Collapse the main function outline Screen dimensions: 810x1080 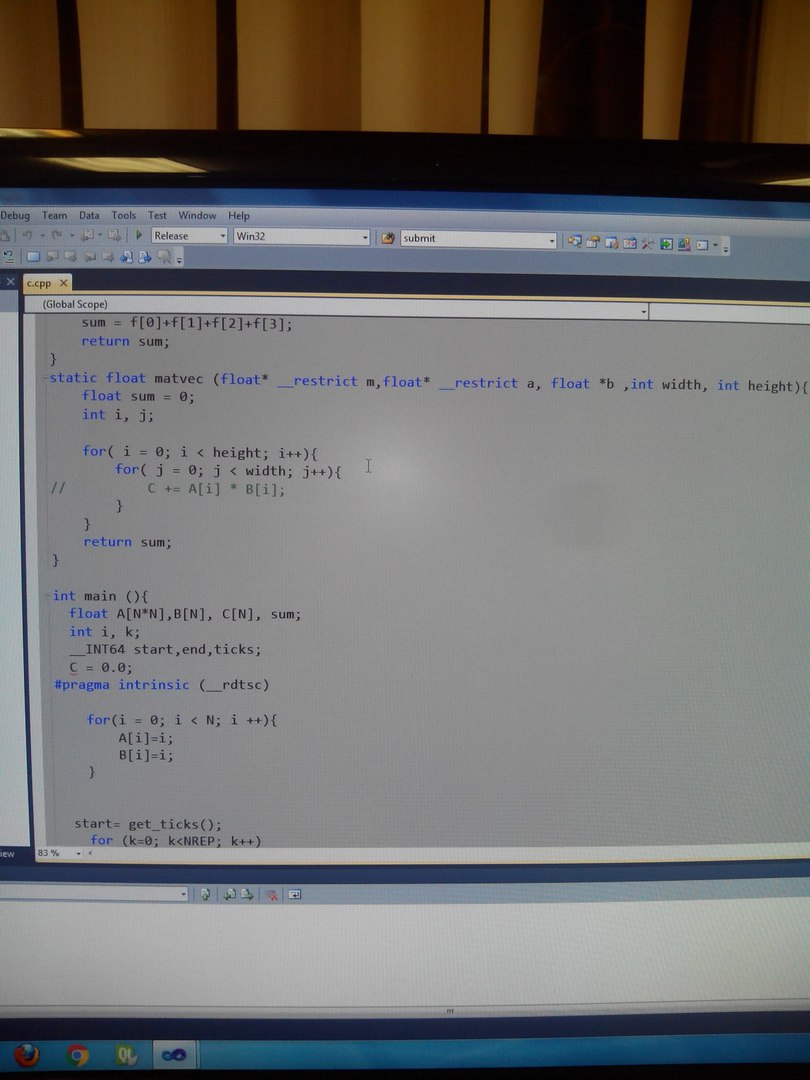click(47, 596)
